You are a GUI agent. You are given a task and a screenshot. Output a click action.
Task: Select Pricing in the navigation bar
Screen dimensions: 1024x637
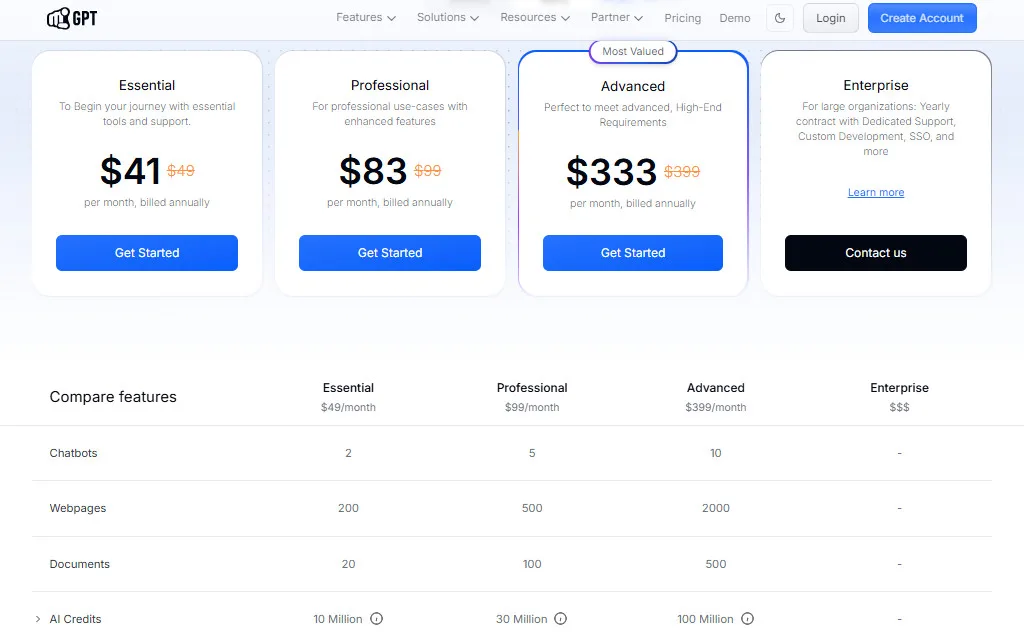[x=683, y=18]
